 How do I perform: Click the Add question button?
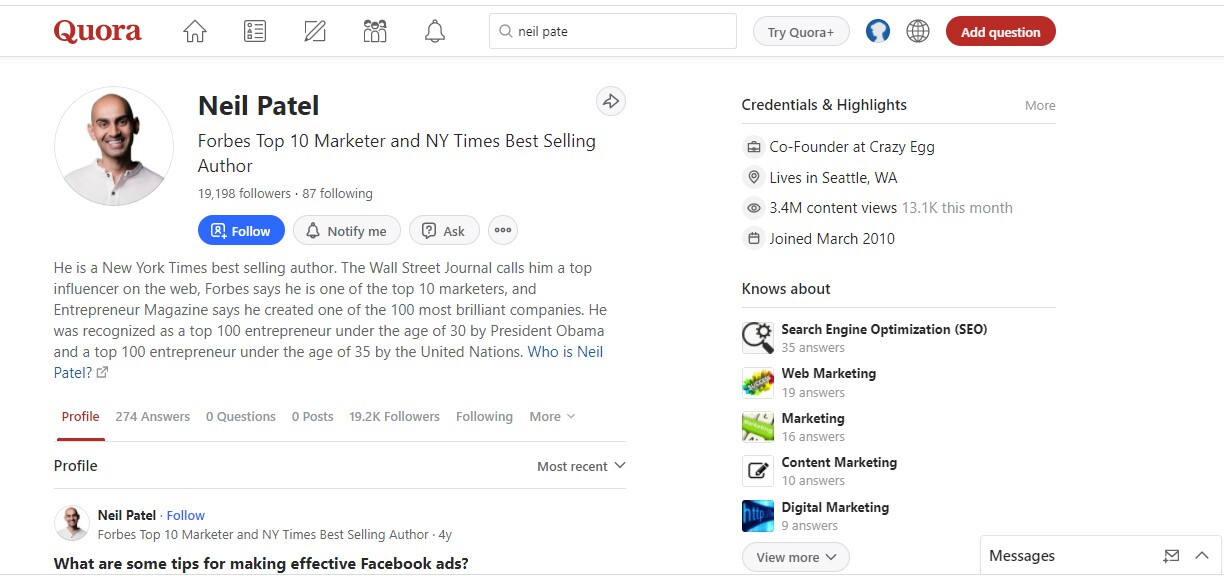(x=1001, y=32)
